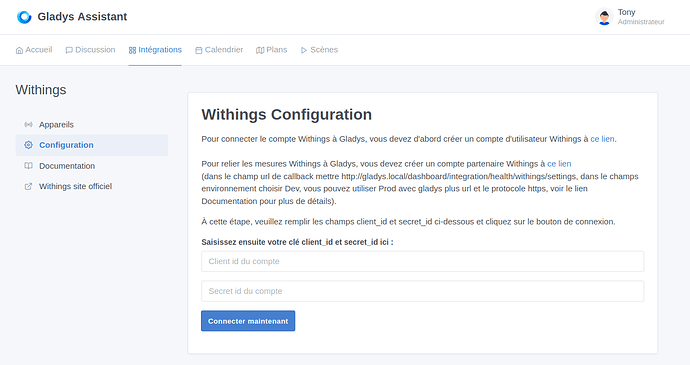
Task: Click the gear icon beside Configuration
Action: pos(29,145)
